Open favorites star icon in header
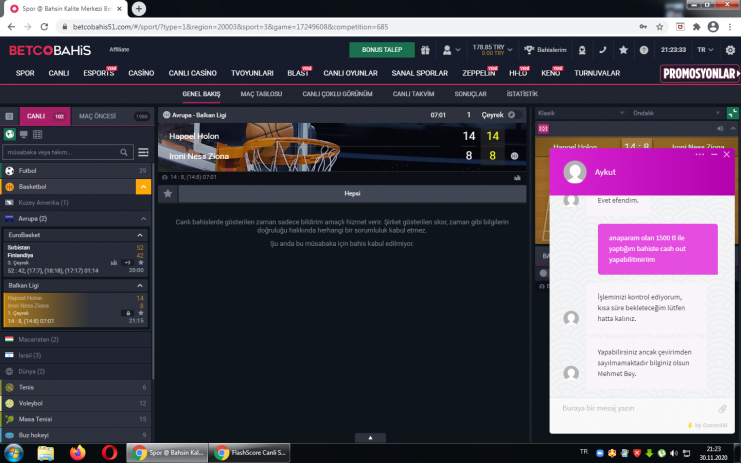Image resolution: width=741 pixels, height=463 pixels. [623, 50]
